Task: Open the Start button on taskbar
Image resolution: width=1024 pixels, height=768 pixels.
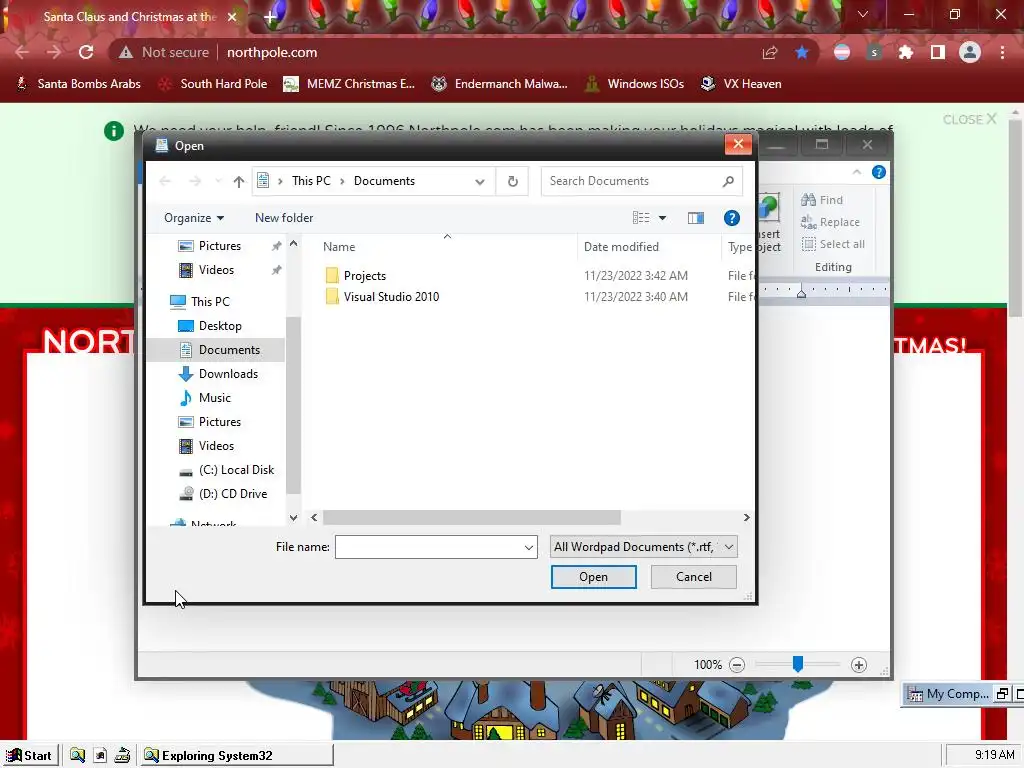Action: 29,756
